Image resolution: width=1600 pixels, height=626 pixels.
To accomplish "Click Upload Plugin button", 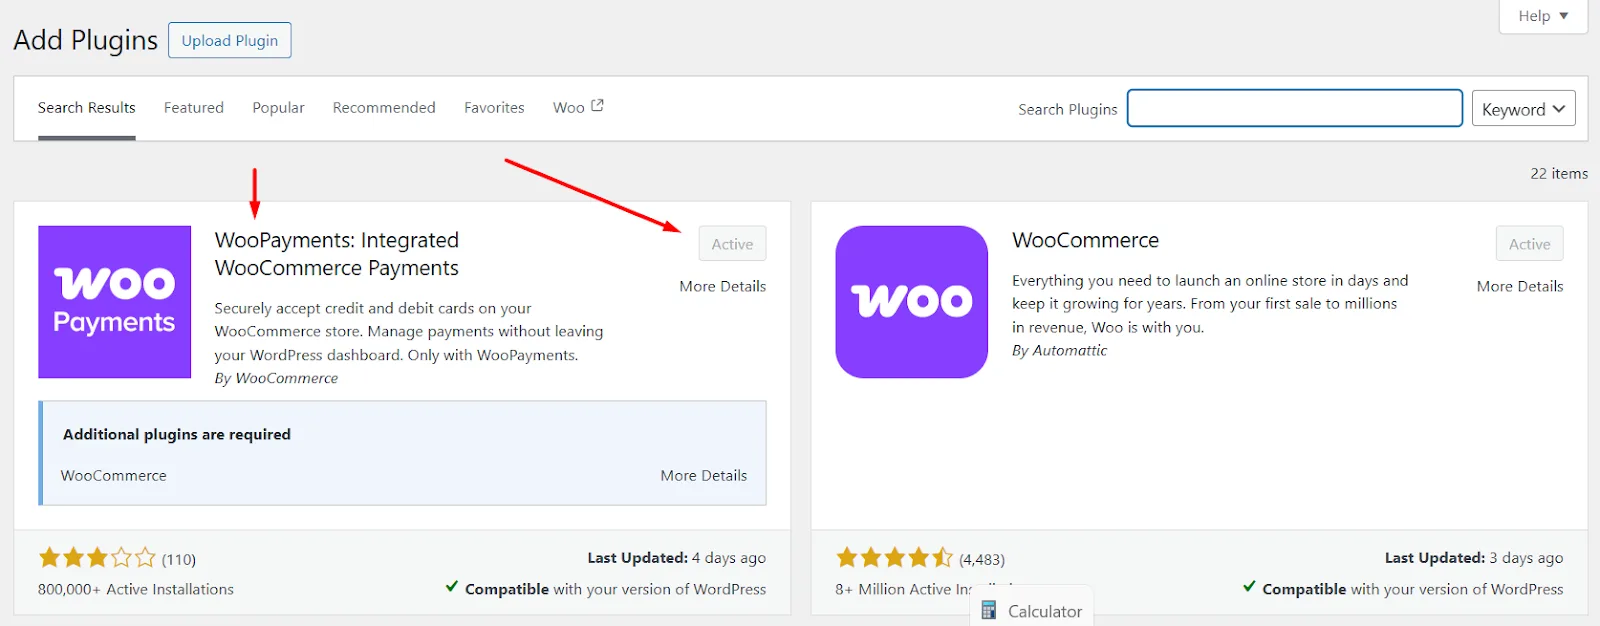I will click(x=230, y=40).
